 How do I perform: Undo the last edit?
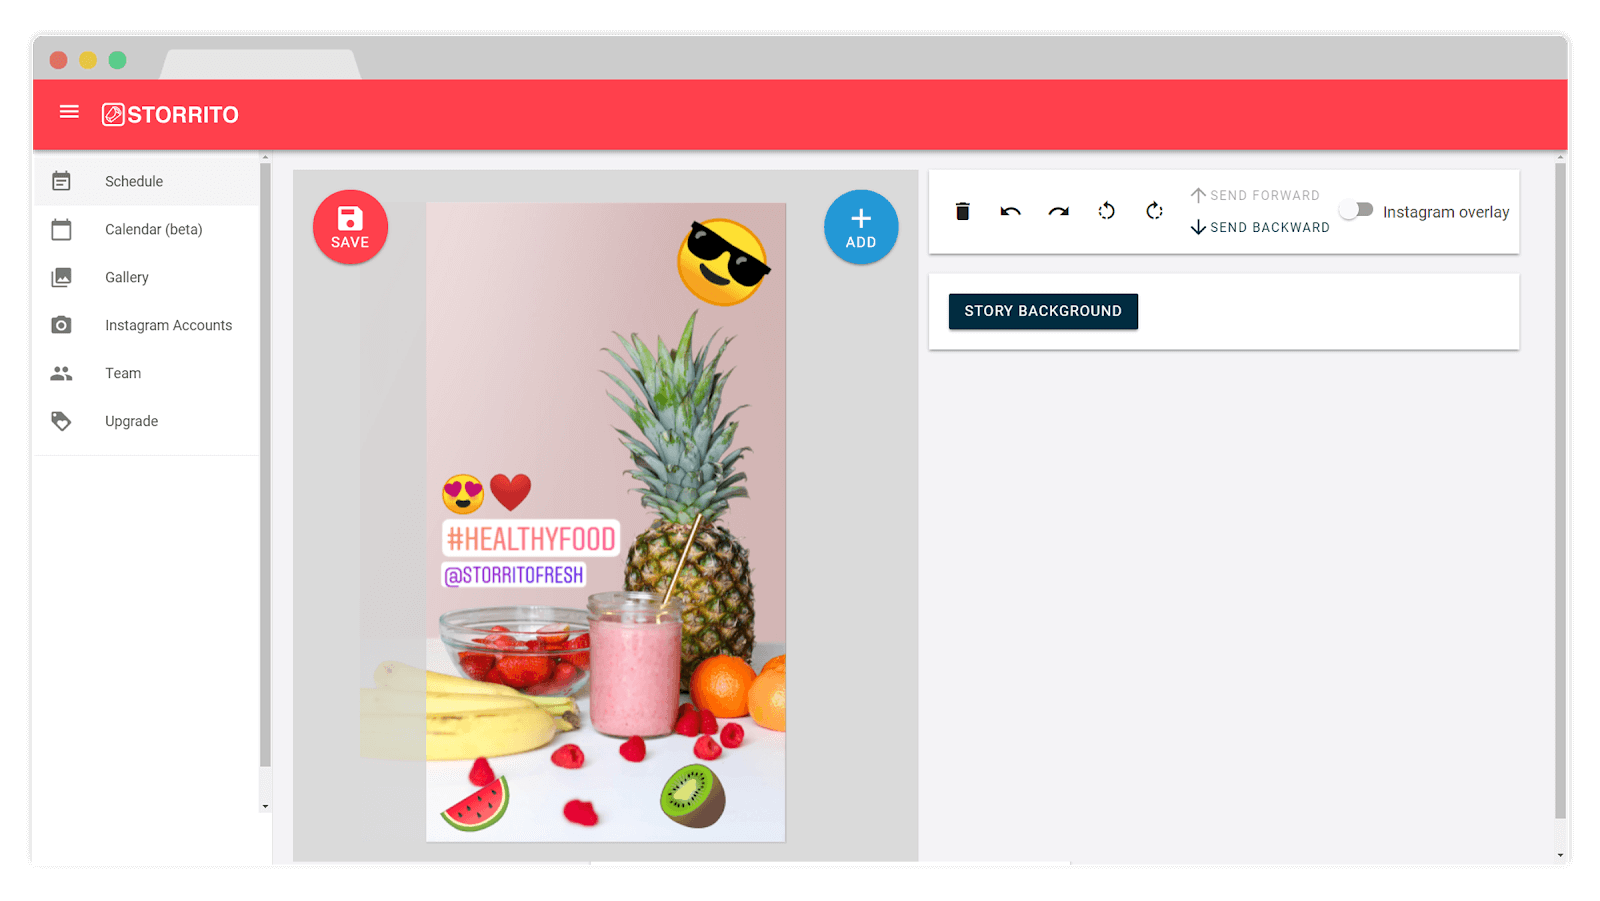1010,211
